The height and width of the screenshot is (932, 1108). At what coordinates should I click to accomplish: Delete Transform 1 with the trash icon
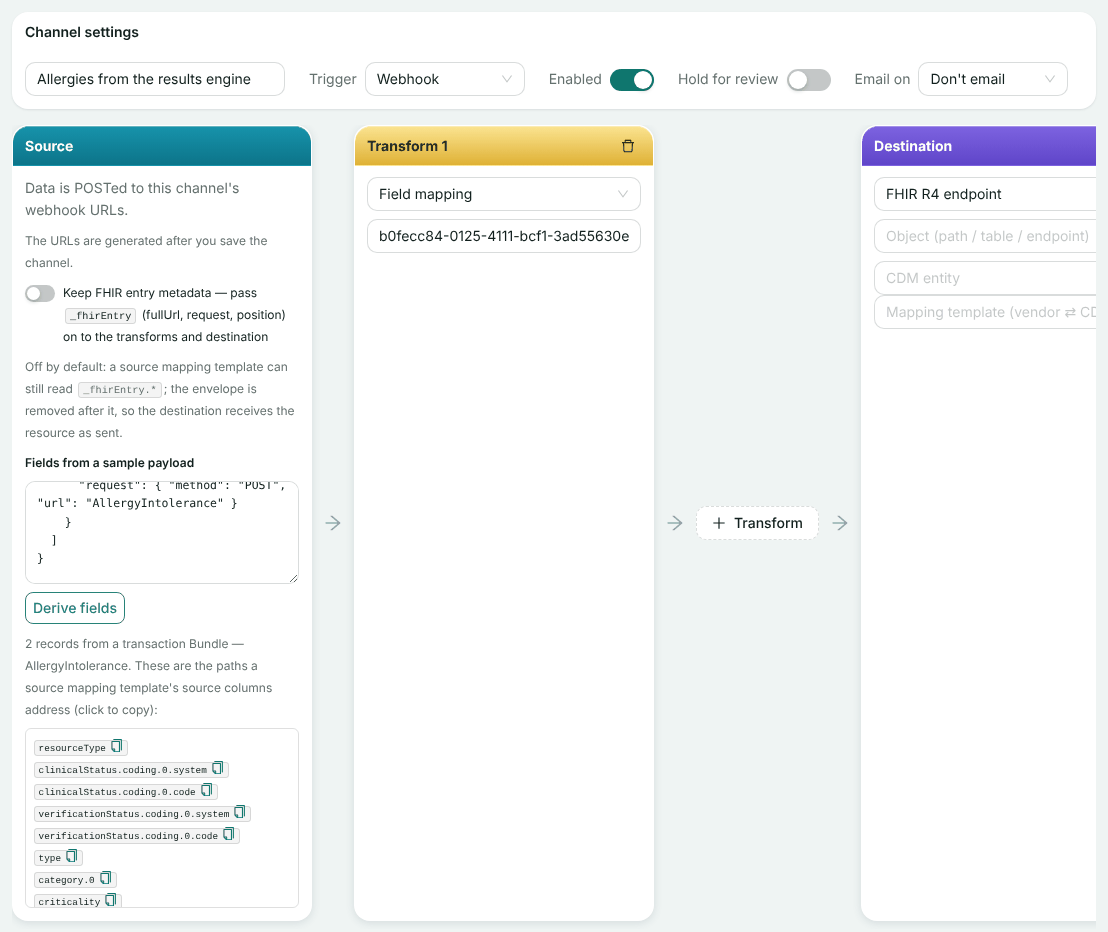[x=627, y=146]
